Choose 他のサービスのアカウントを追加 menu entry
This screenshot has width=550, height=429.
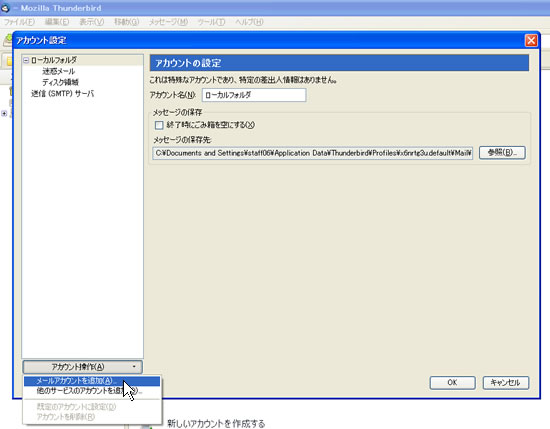(x=92, y=390)
